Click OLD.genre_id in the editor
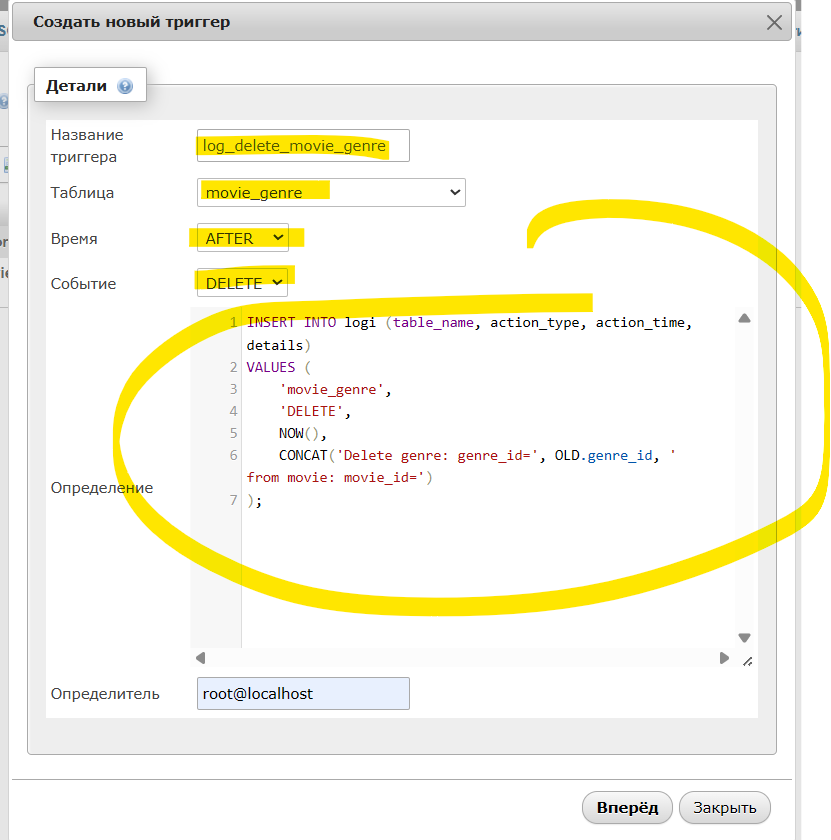Image resolution: width=831 pixels, height=840 pixels. 603,455
